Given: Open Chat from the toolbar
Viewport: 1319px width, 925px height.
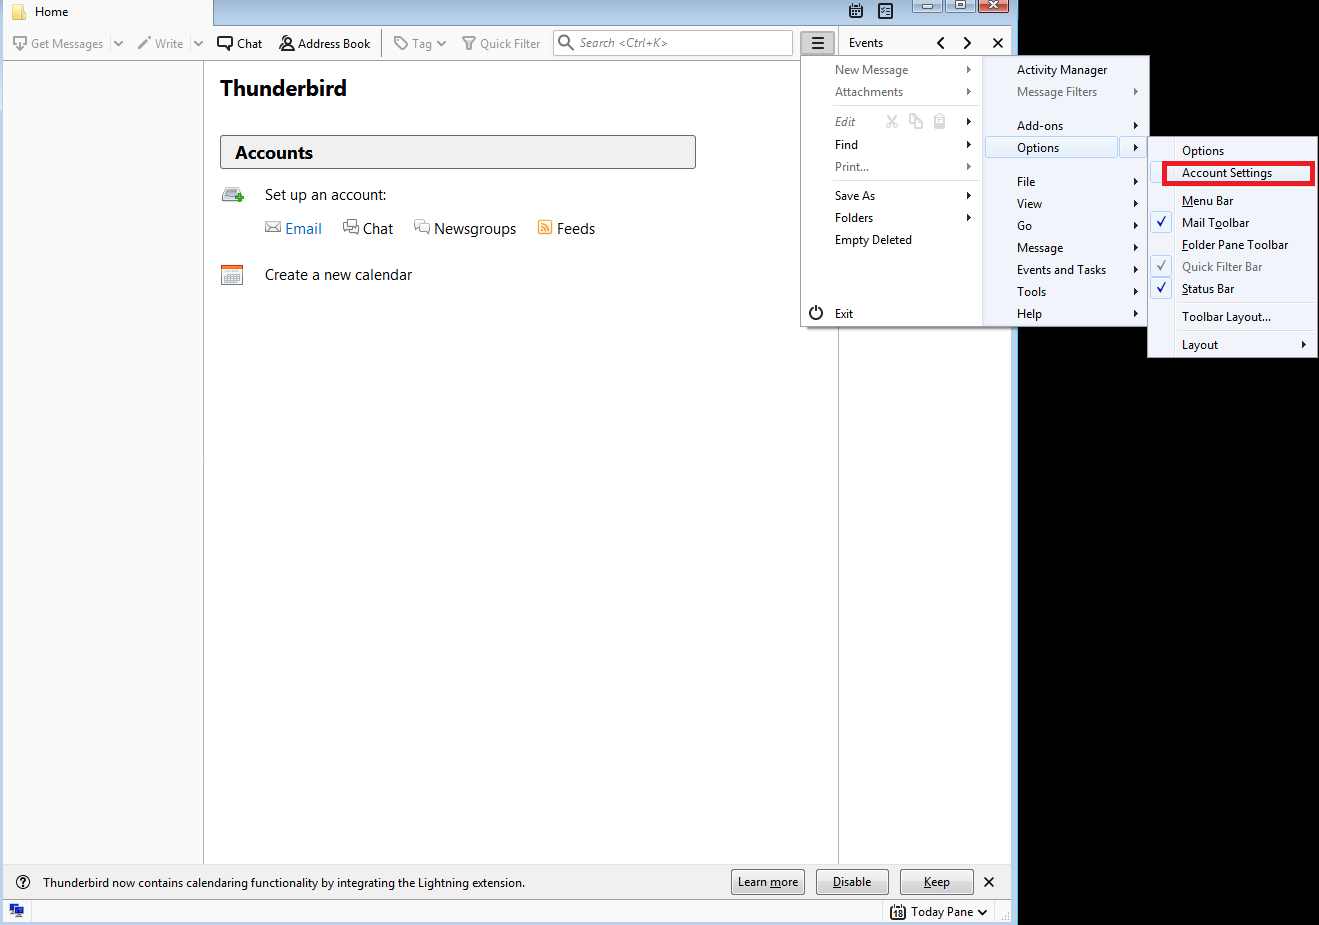Looking at the screenshot, I should coord(240,43).
